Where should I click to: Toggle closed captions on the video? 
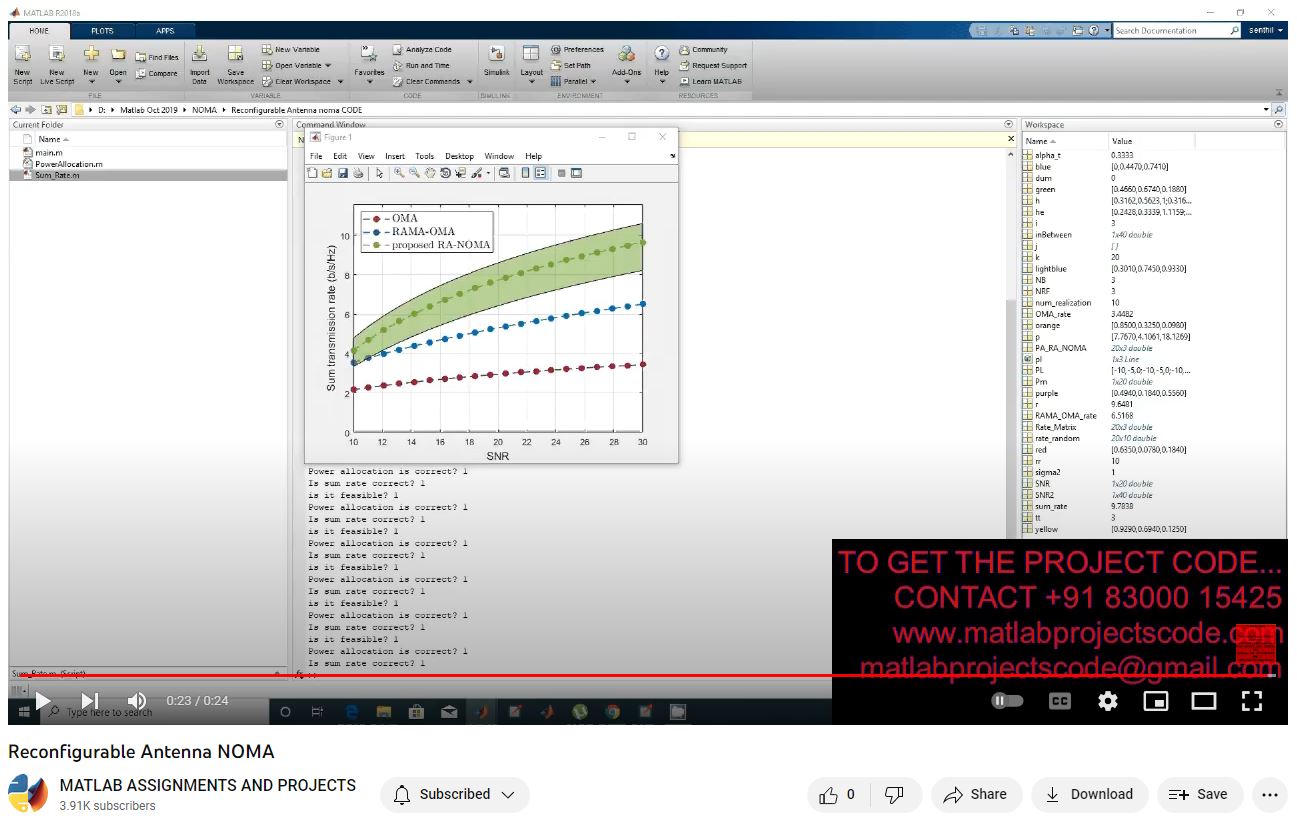[x=1059, y=701]
